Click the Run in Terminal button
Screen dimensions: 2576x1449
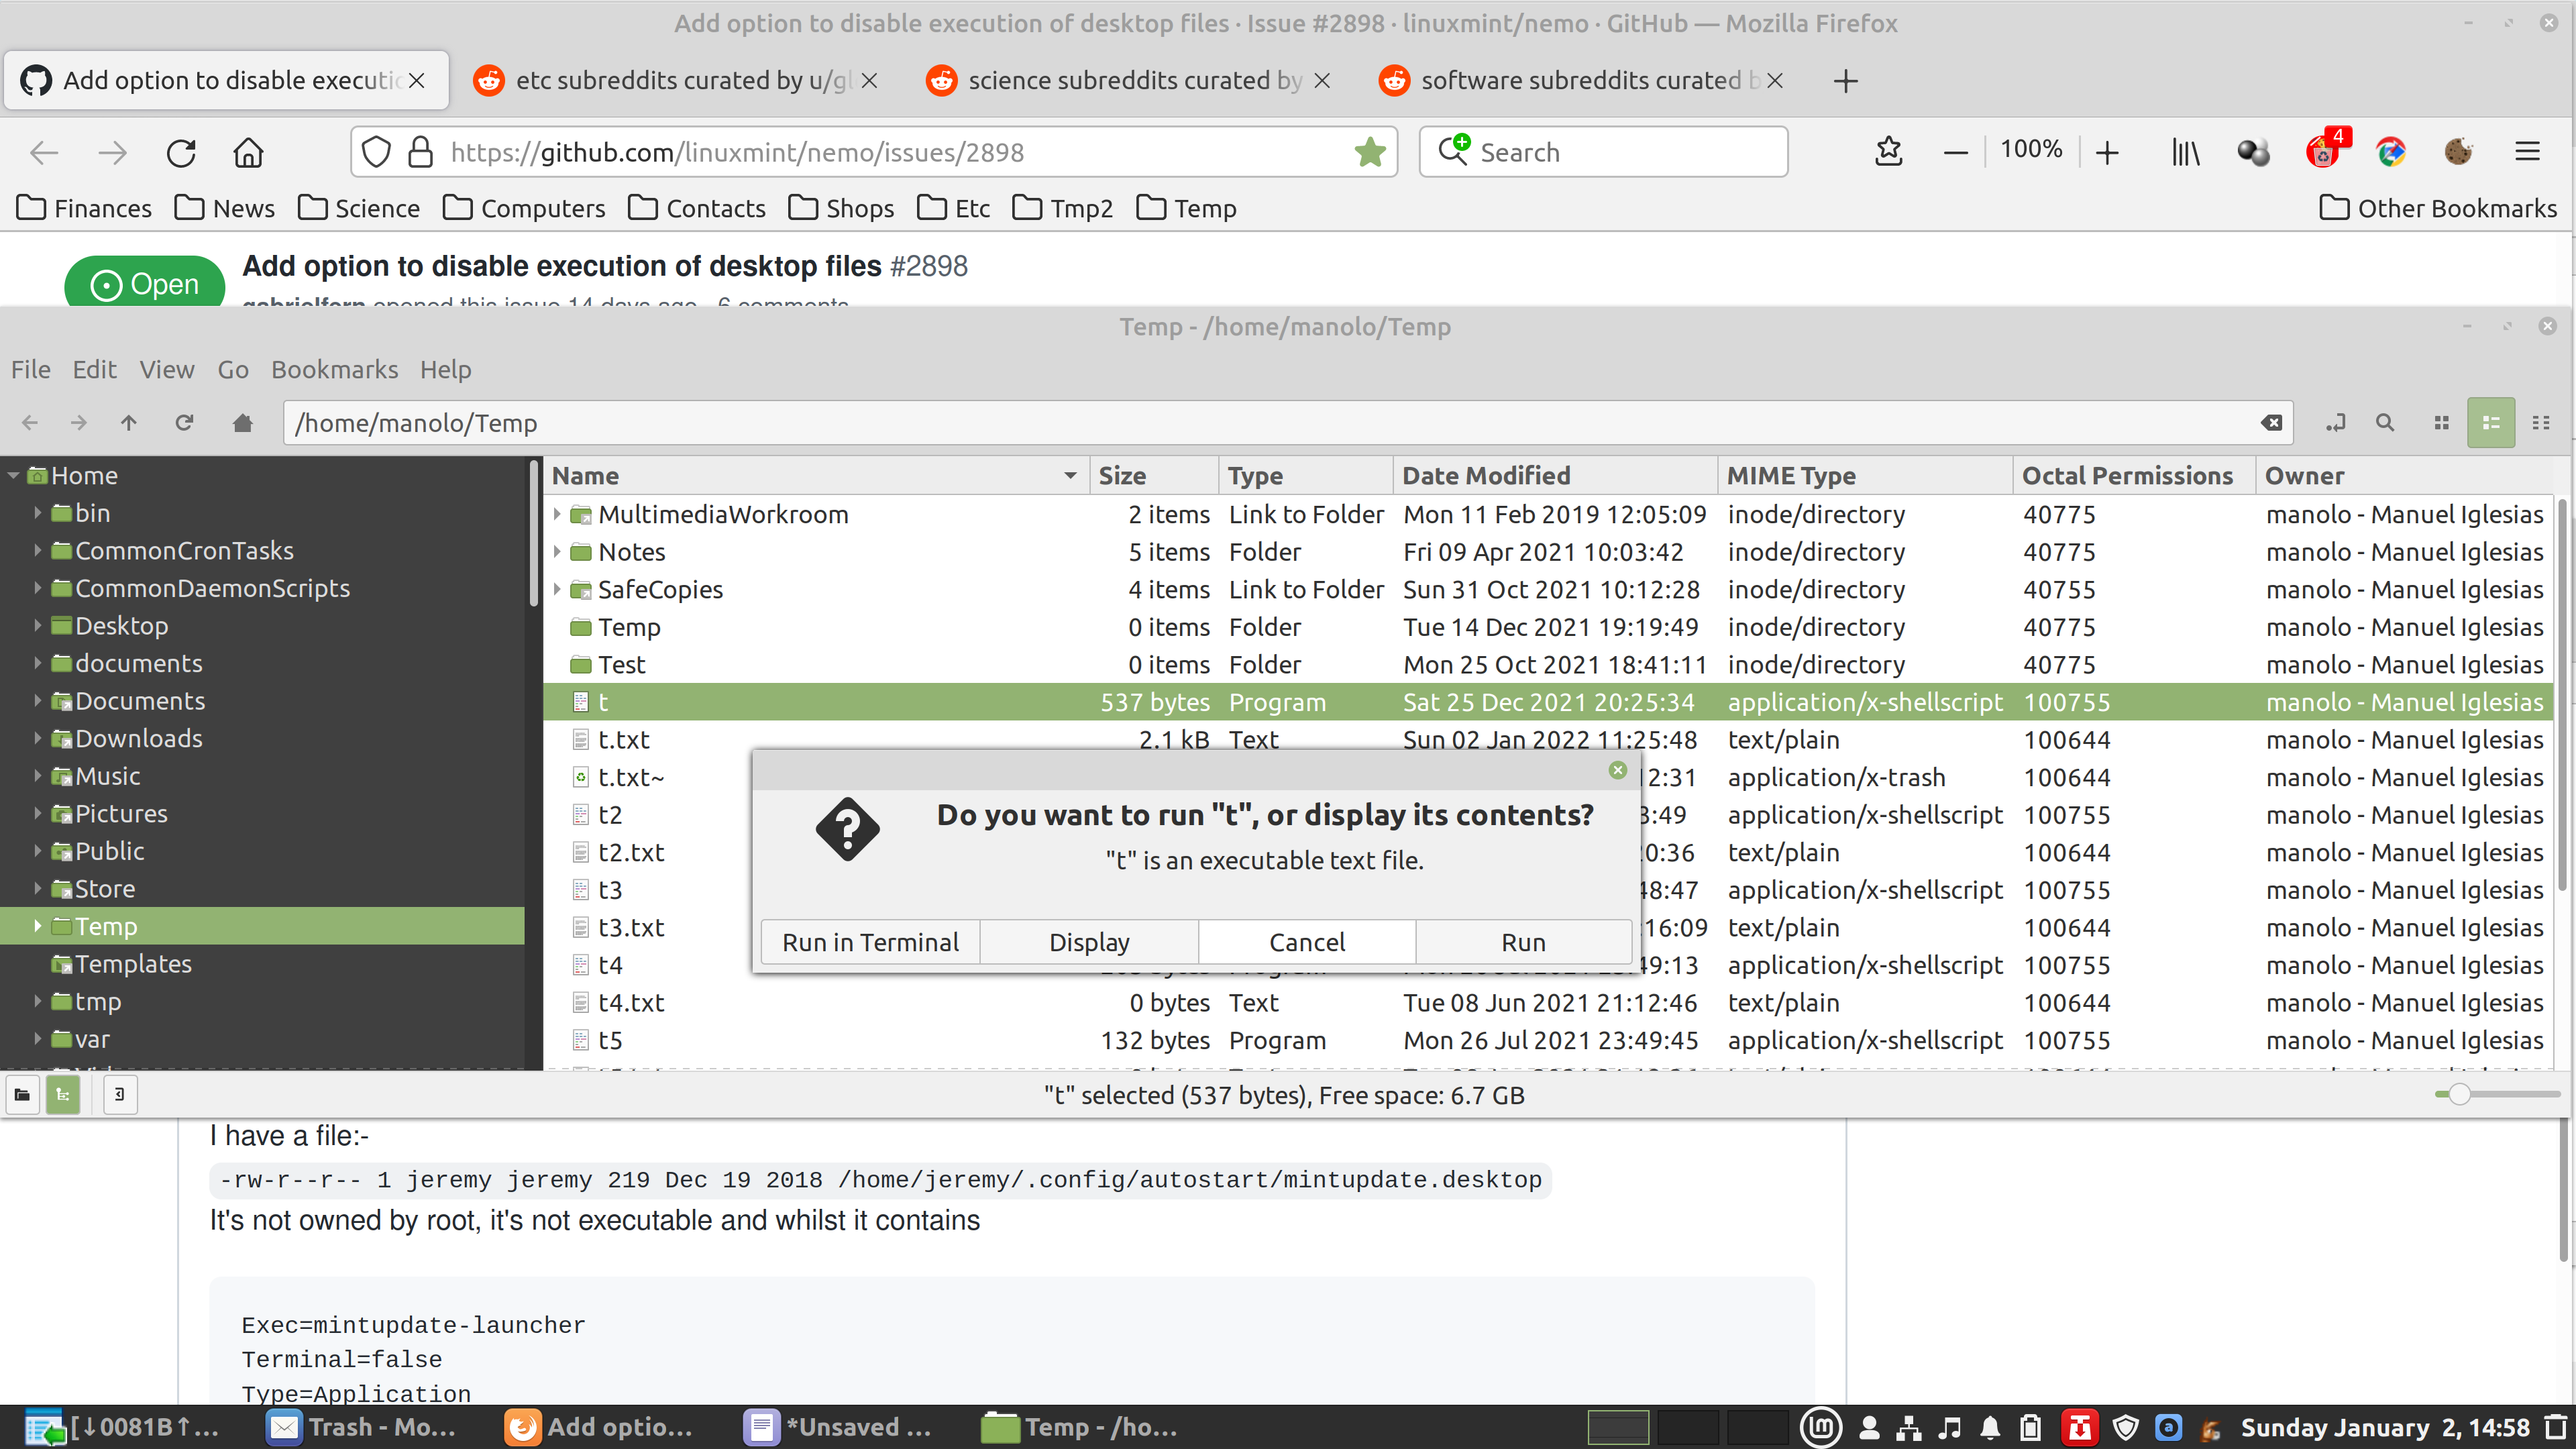coord(869,941)
